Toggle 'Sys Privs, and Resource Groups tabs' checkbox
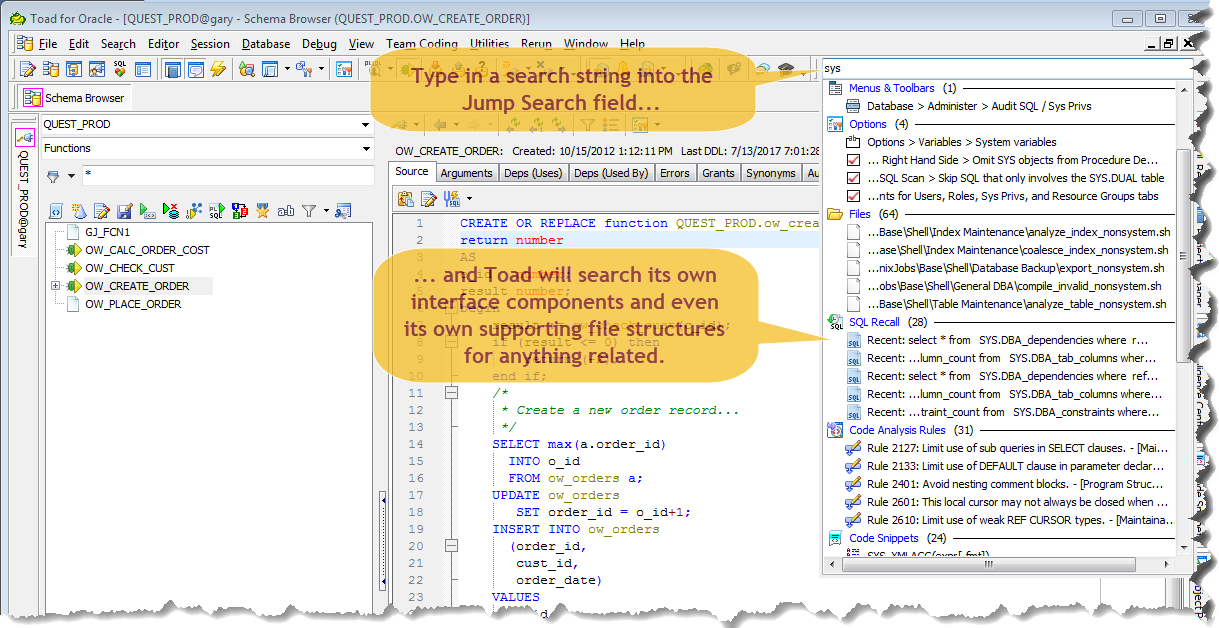This screenshot has width=1219, height=628. tap(853, 196)
